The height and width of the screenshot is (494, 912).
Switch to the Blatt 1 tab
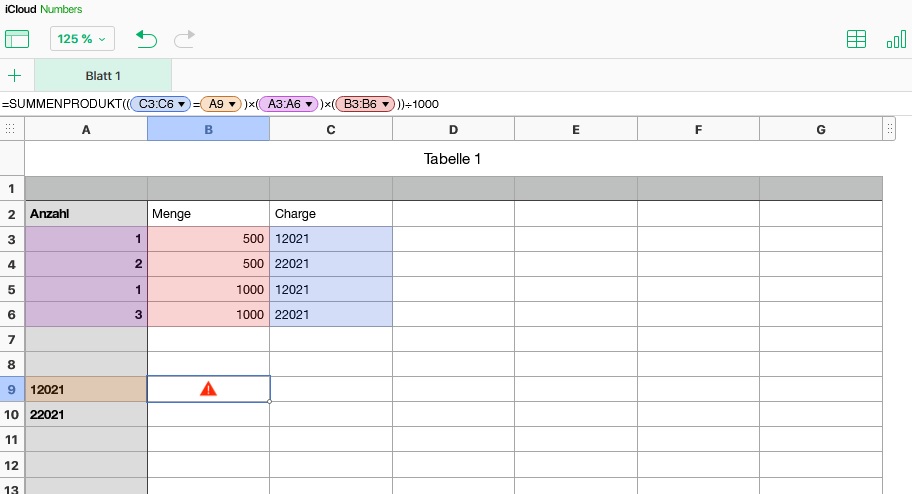point(103,76)
